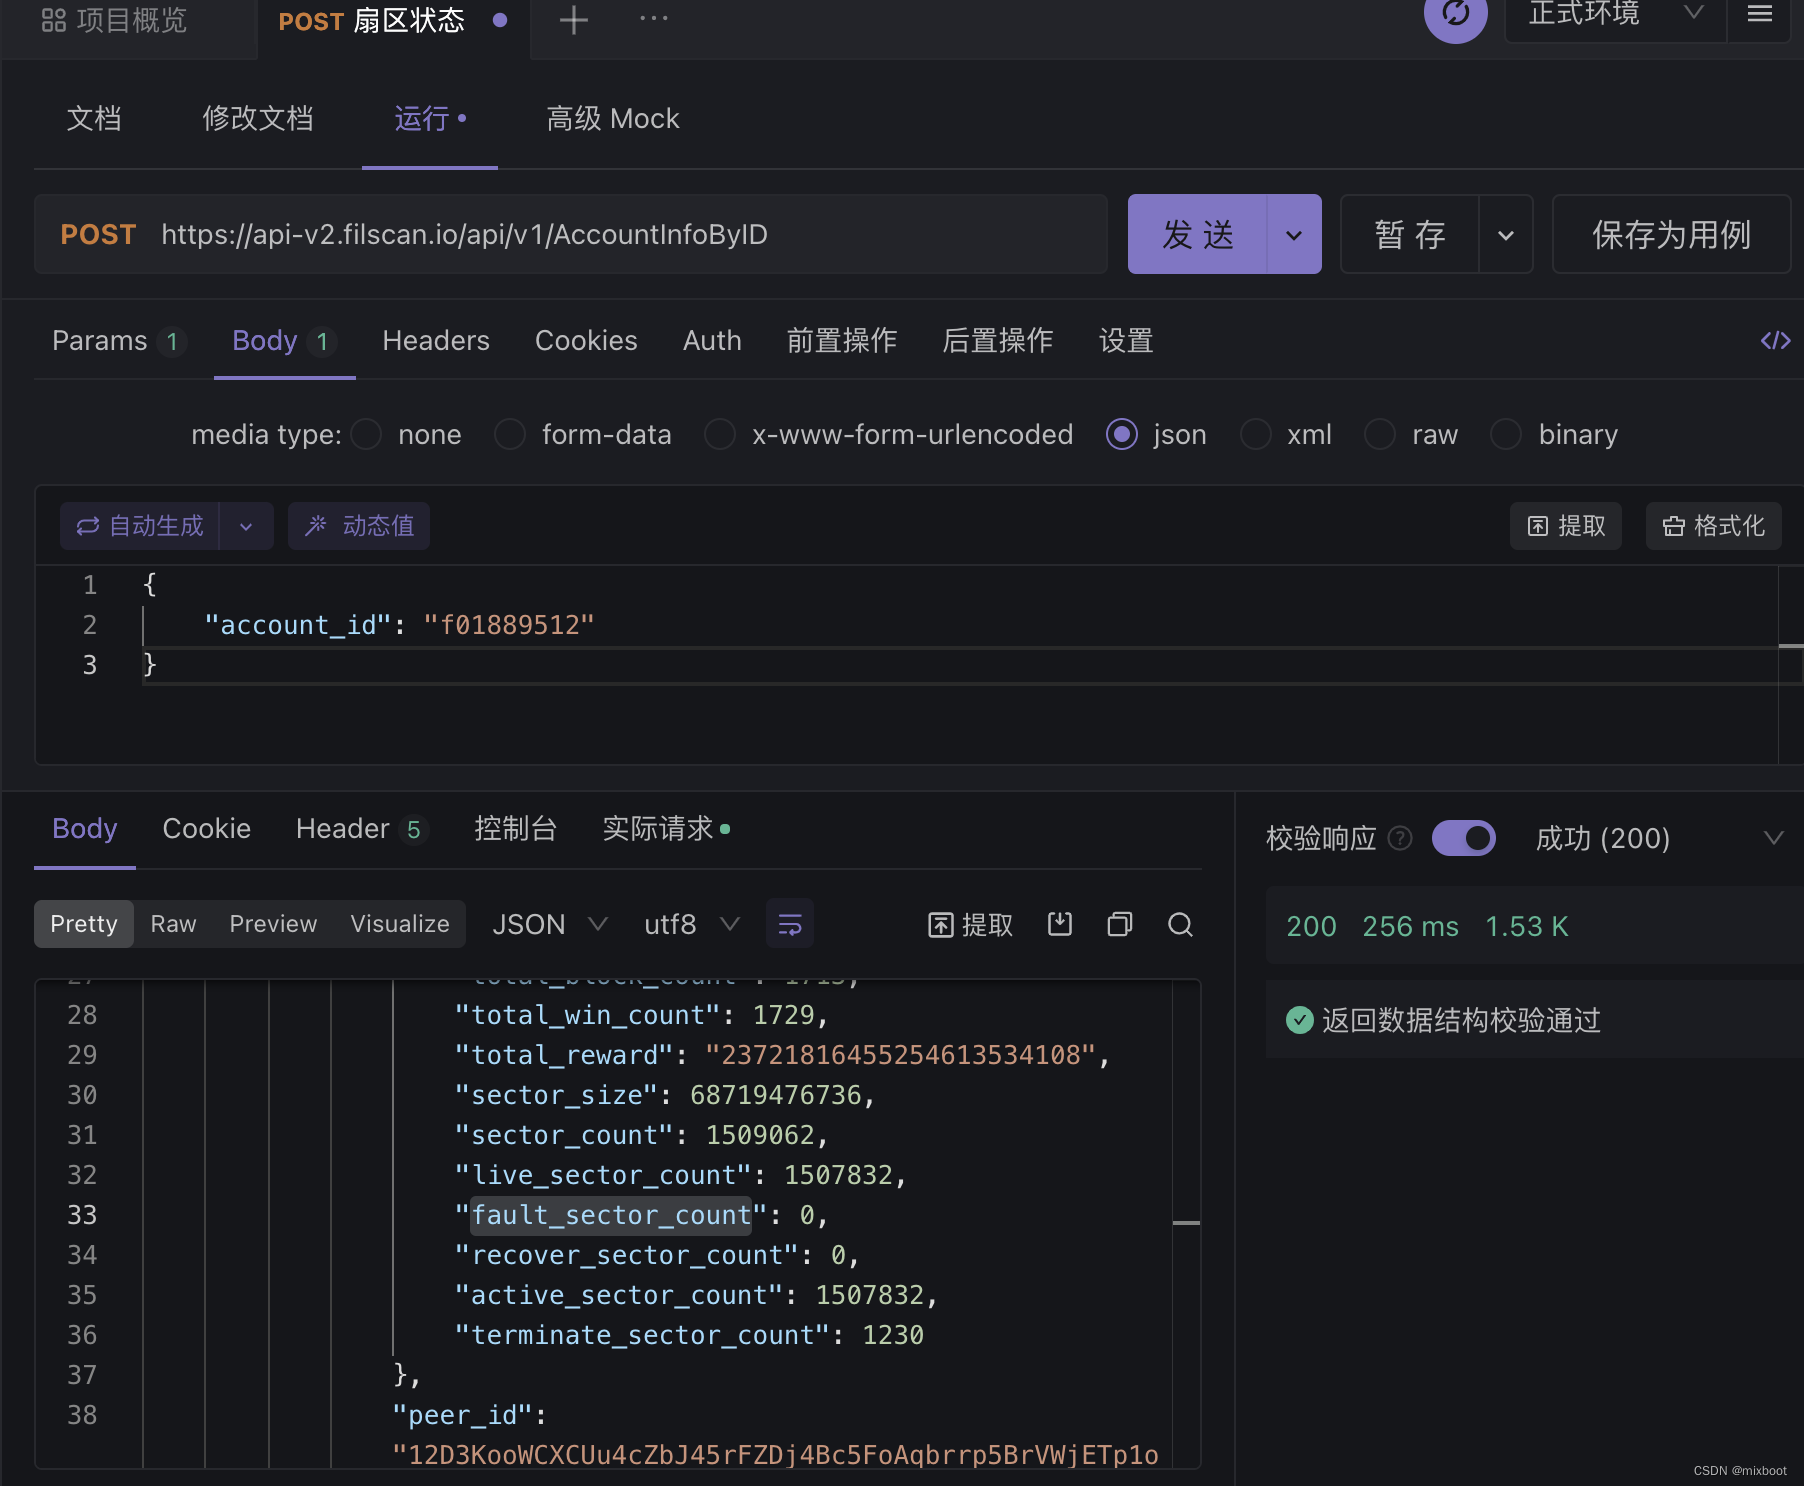Select the POST 扇区状态 tab

click(x=392, y=21)
